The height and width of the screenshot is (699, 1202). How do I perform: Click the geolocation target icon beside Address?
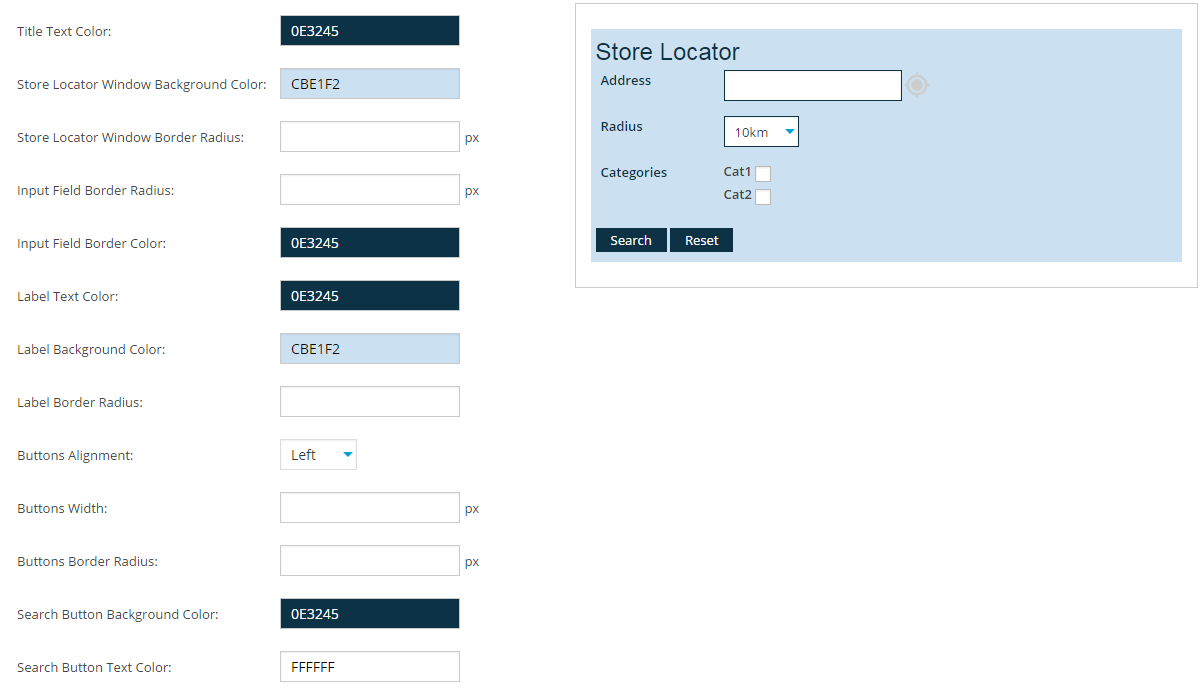[x=917, y=86]
